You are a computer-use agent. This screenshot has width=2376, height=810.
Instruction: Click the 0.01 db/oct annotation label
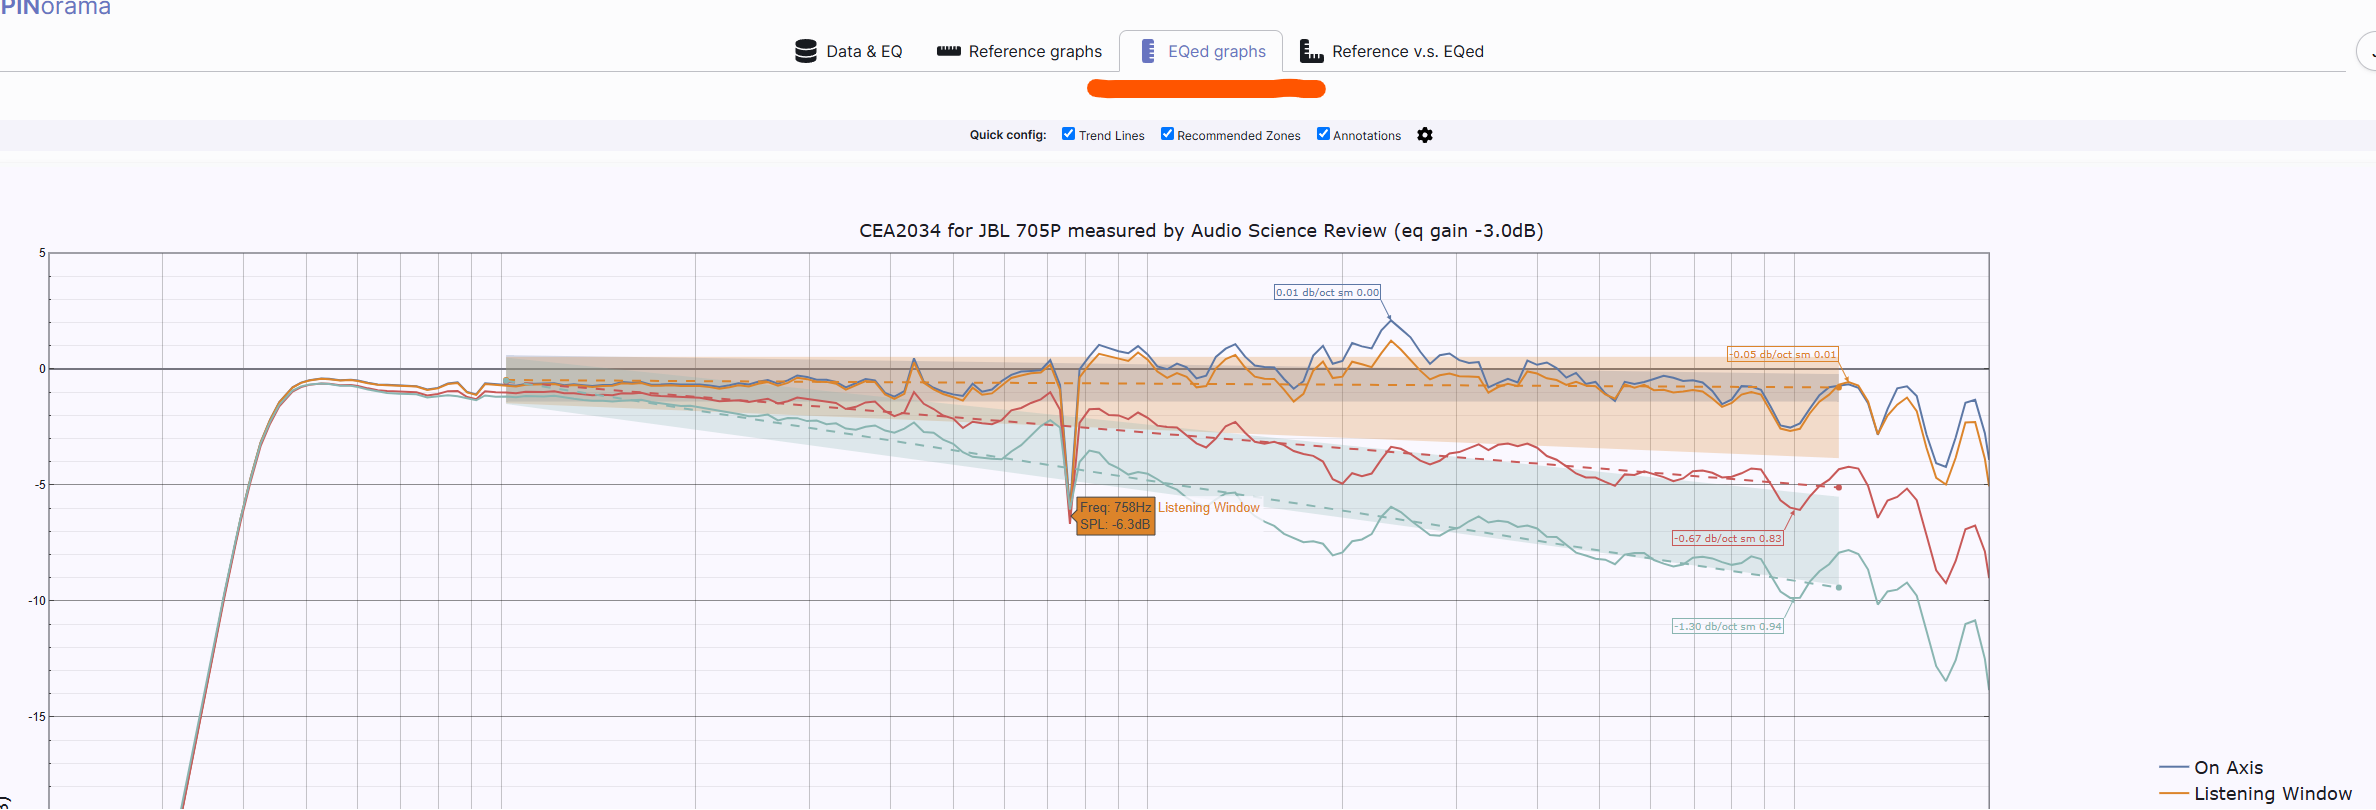1327,292
